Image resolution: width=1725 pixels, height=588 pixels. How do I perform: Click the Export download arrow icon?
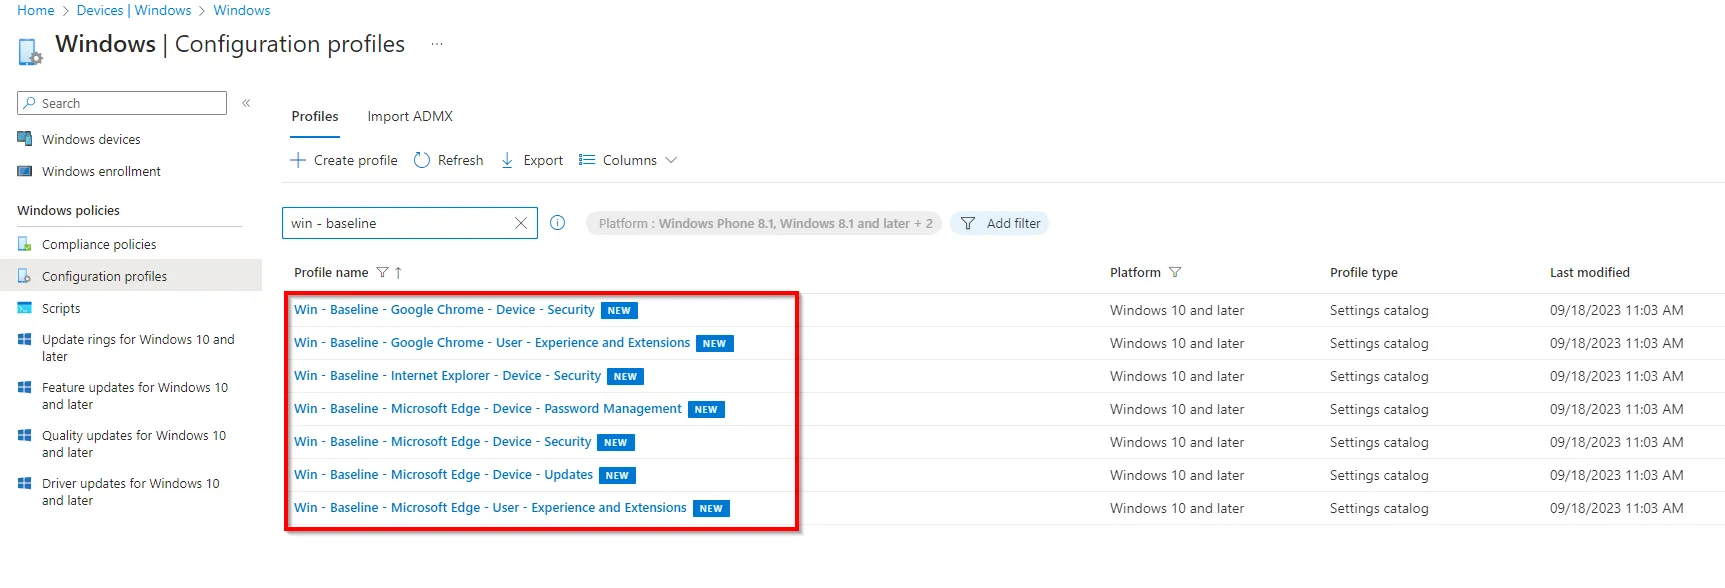507,160
